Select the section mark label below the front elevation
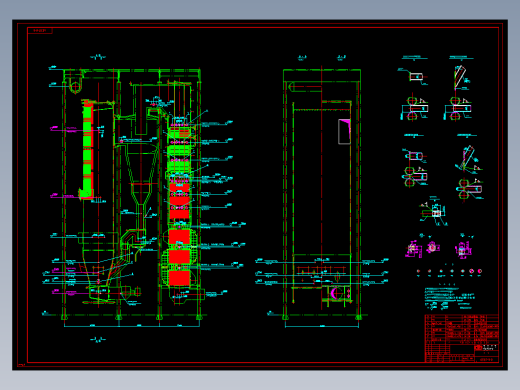520x390 pixels. click(x=97, y=340)
